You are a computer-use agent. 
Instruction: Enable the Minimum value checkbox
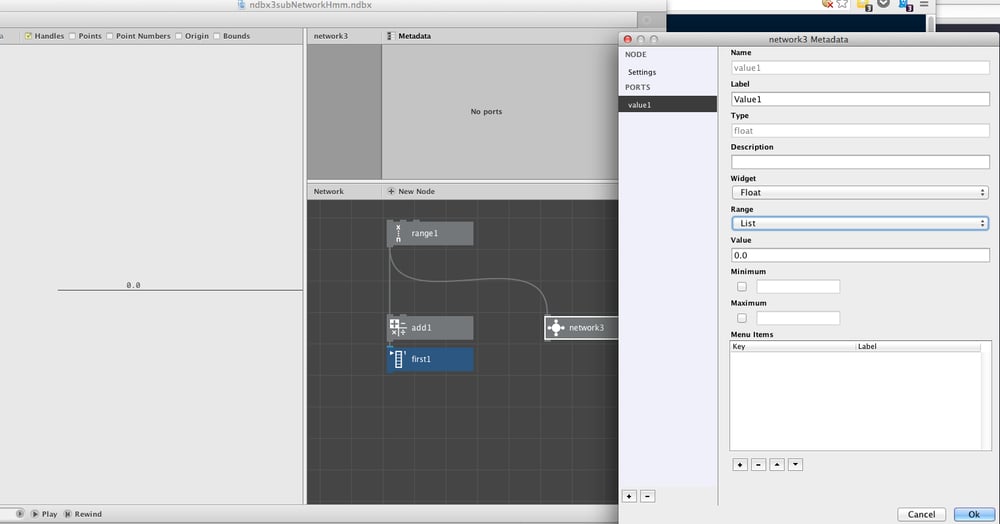pos(742,287)
